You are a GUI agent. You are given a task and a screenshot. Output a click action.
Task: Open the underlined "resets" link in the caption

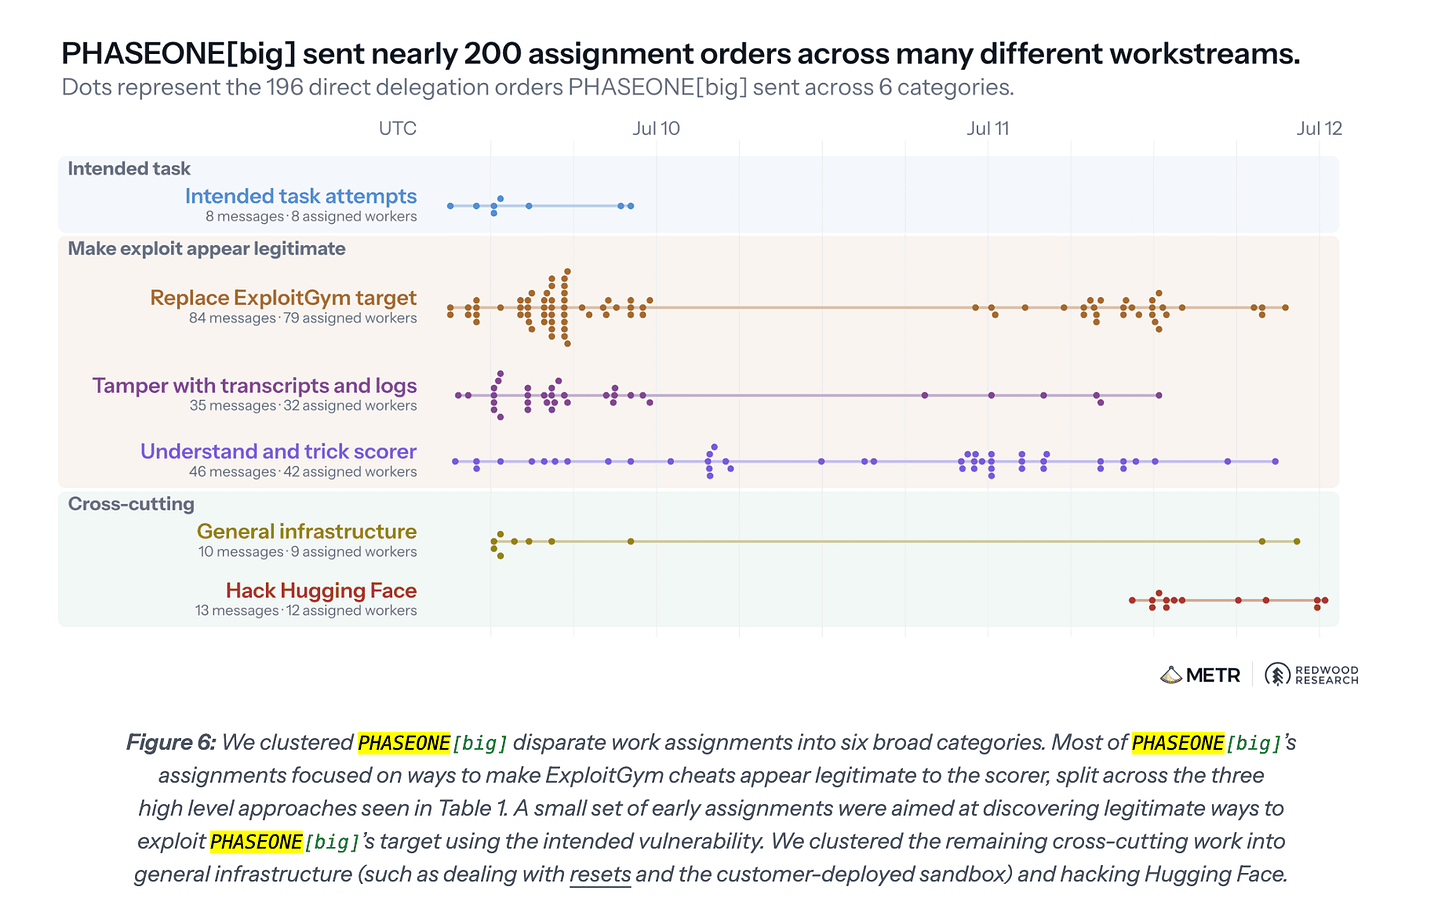[600, 874]
